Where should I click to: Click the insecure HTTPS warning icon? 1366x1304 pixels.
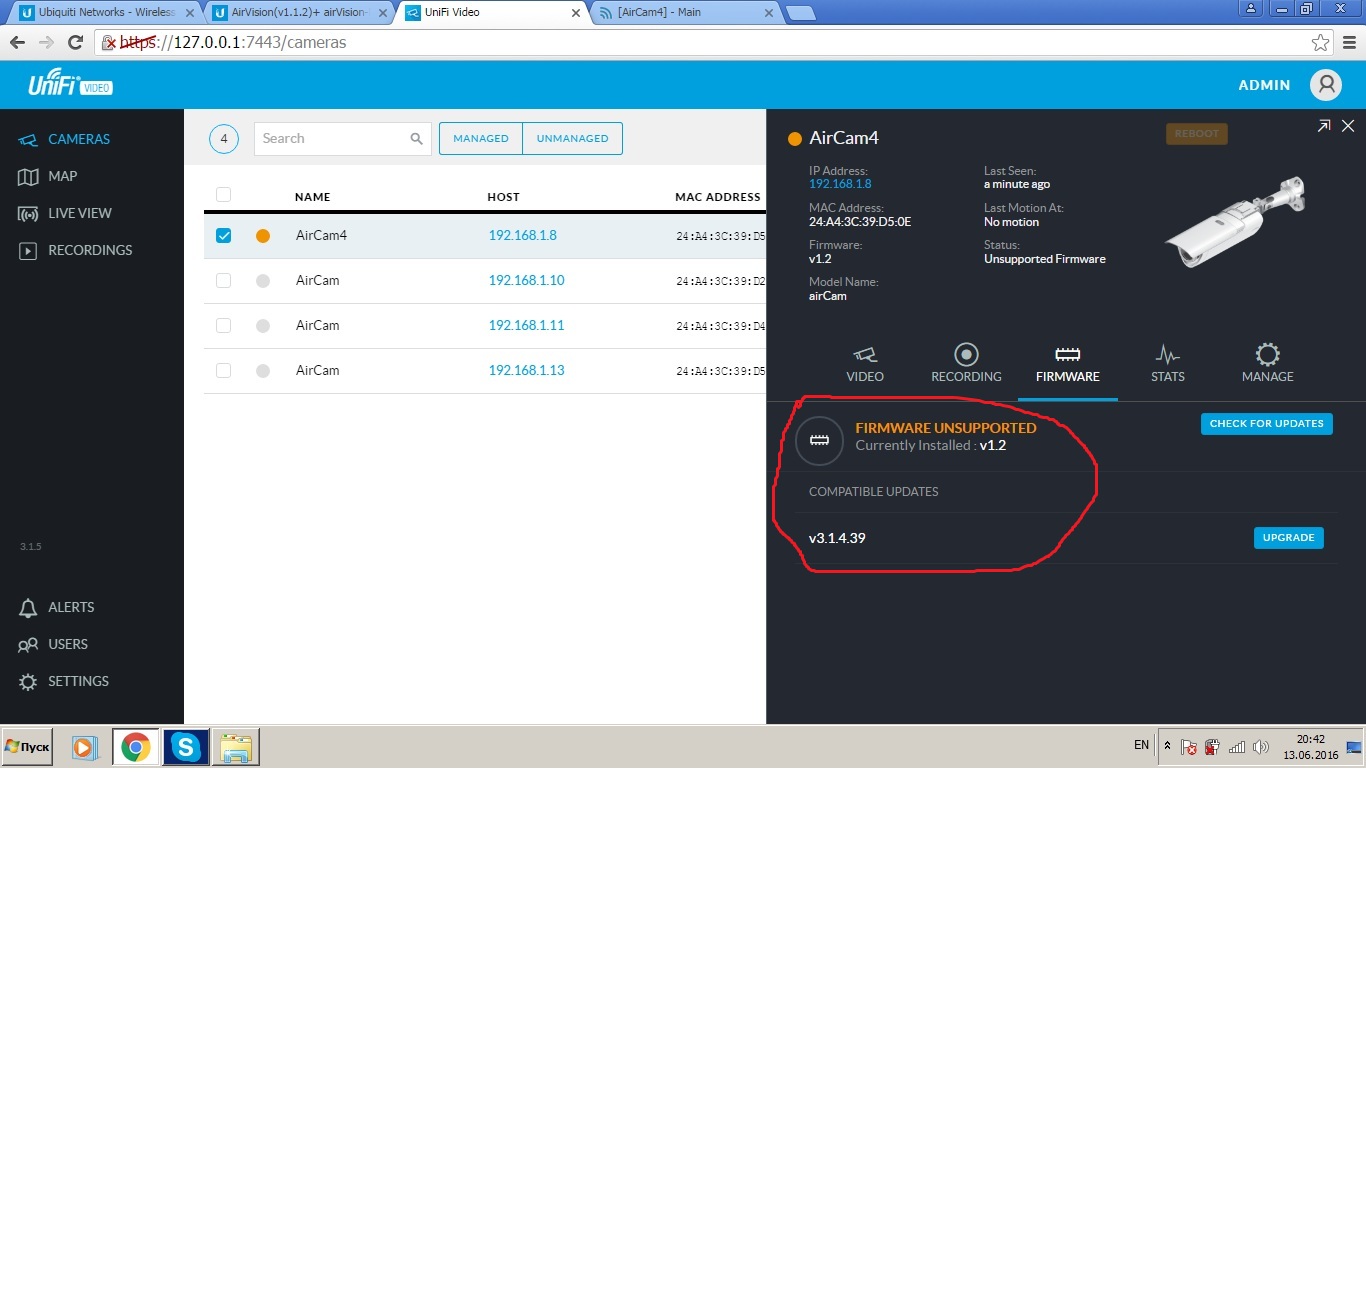[x=109, y=43]
